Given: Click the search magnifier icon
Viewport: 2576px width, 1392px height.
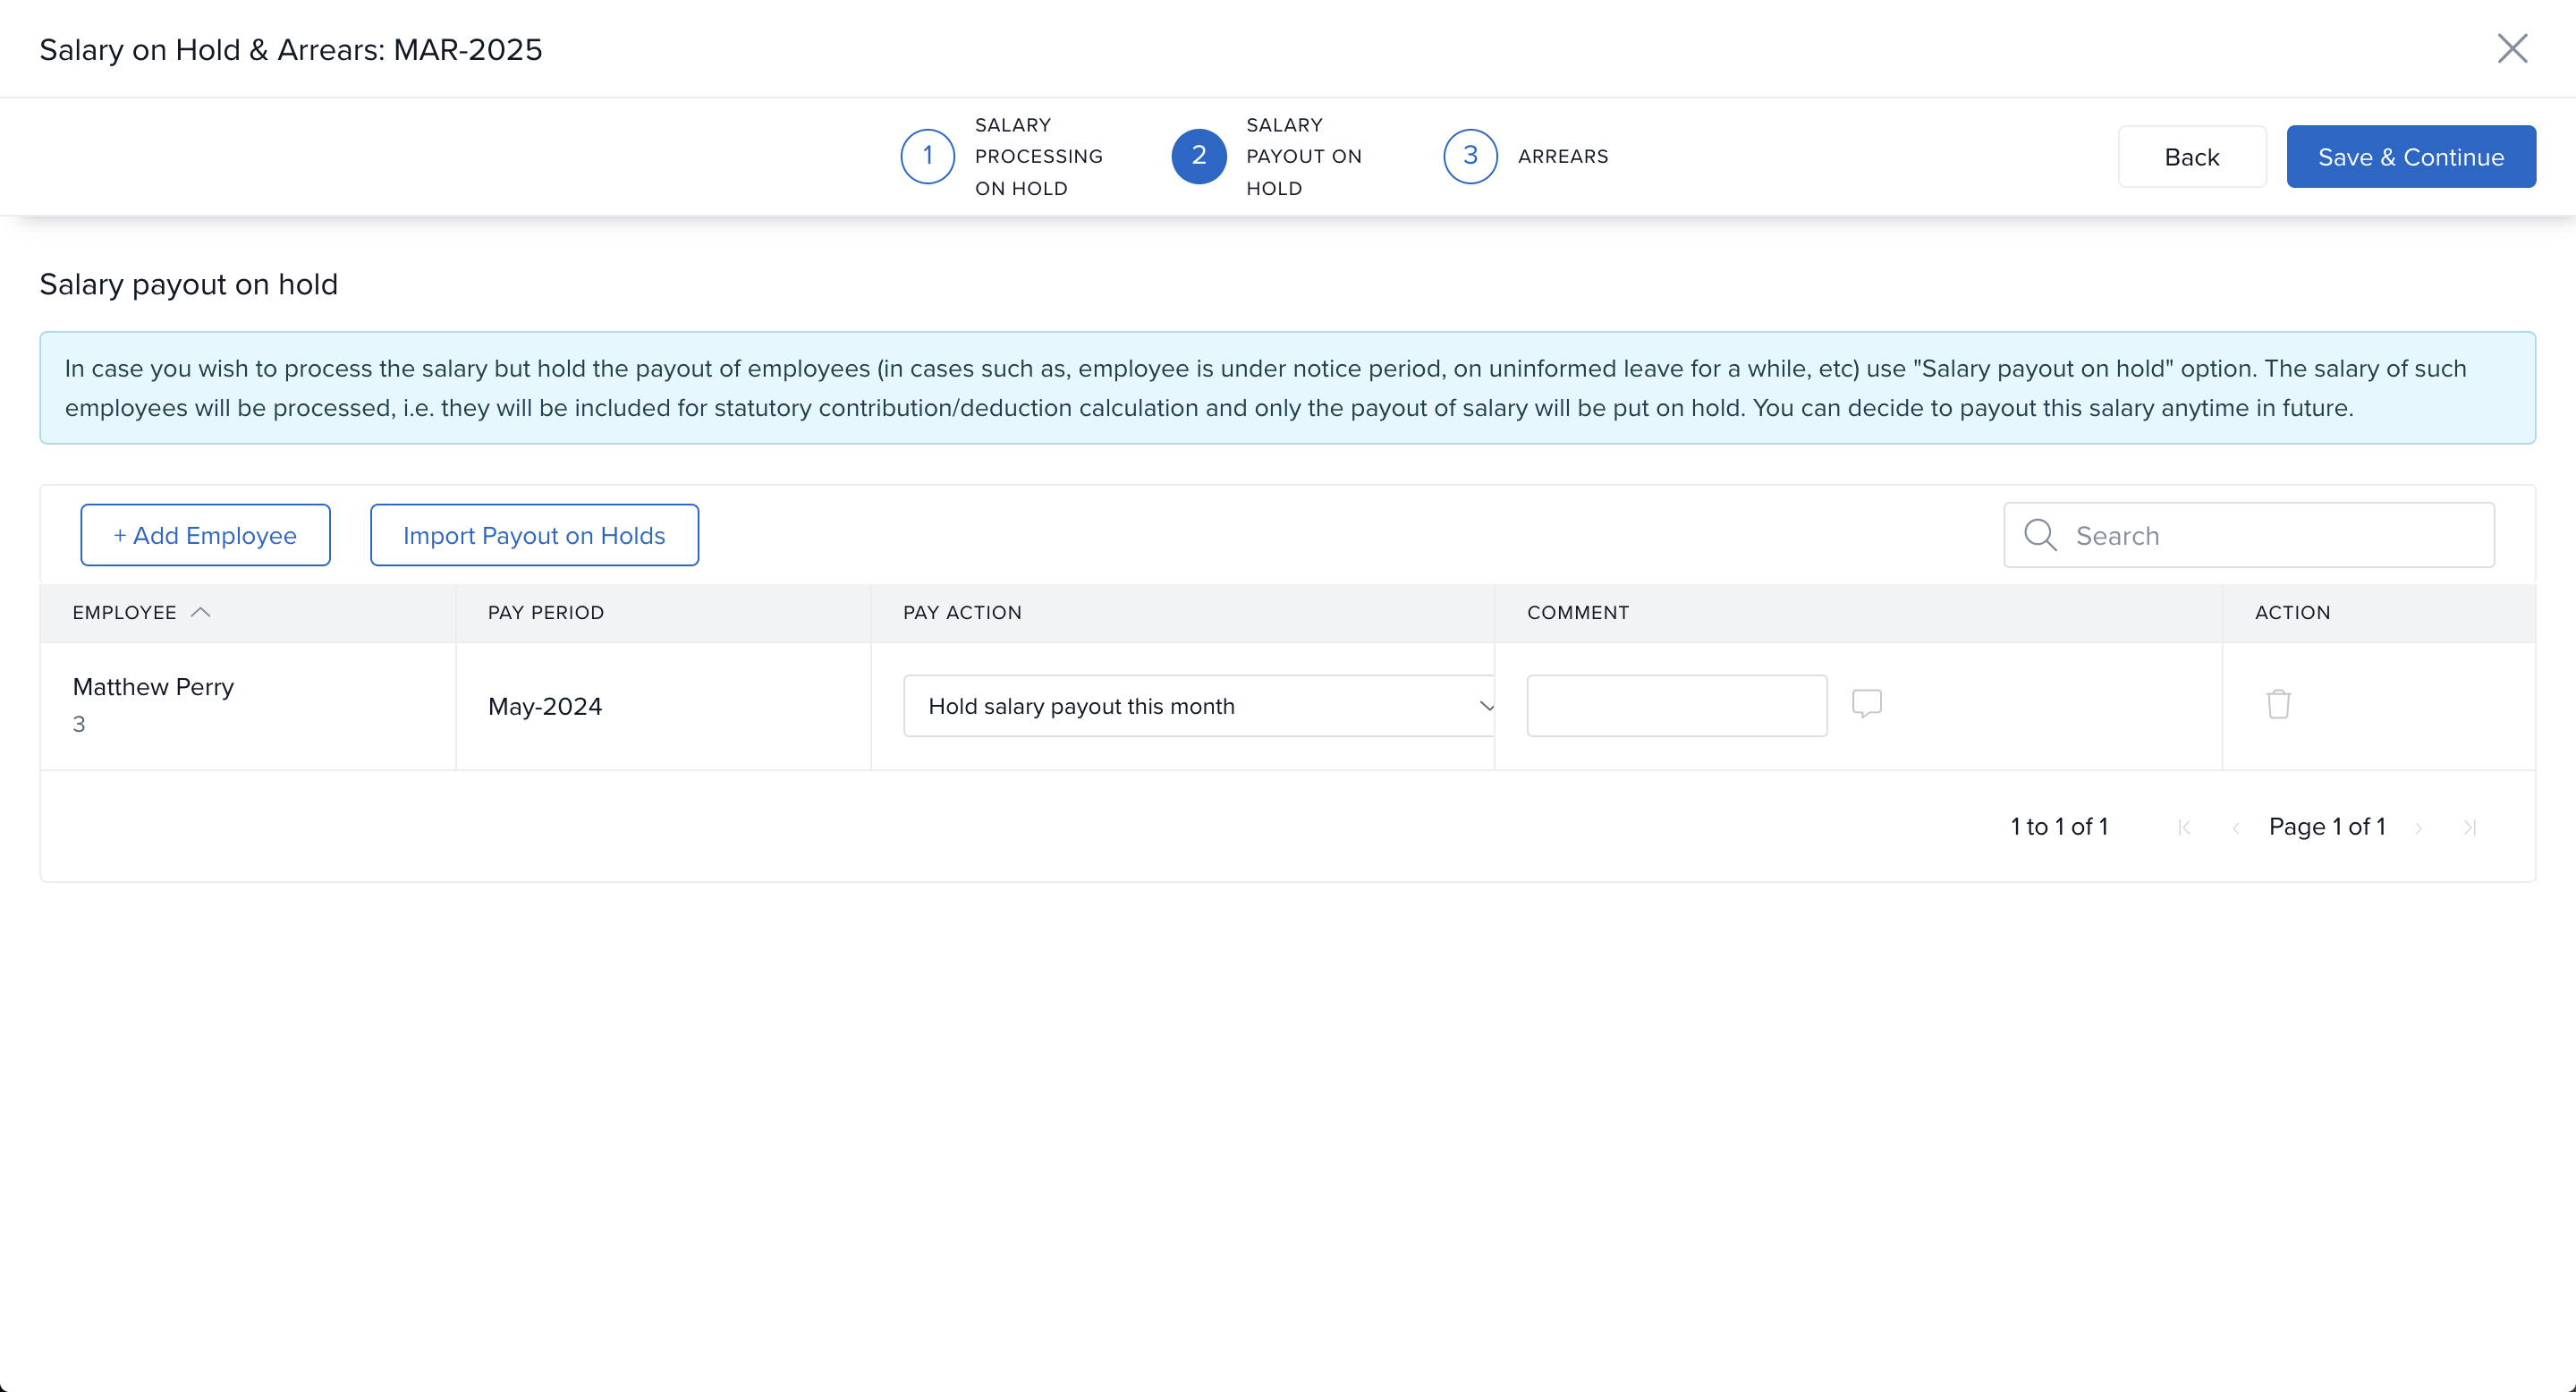Looking at the screenshot, I should 2040,535.
